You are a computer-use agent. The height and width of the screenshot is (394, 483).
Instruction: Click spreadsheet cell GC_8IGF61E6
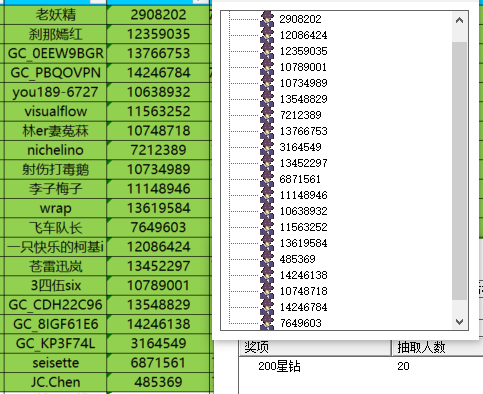click(55, 324)
